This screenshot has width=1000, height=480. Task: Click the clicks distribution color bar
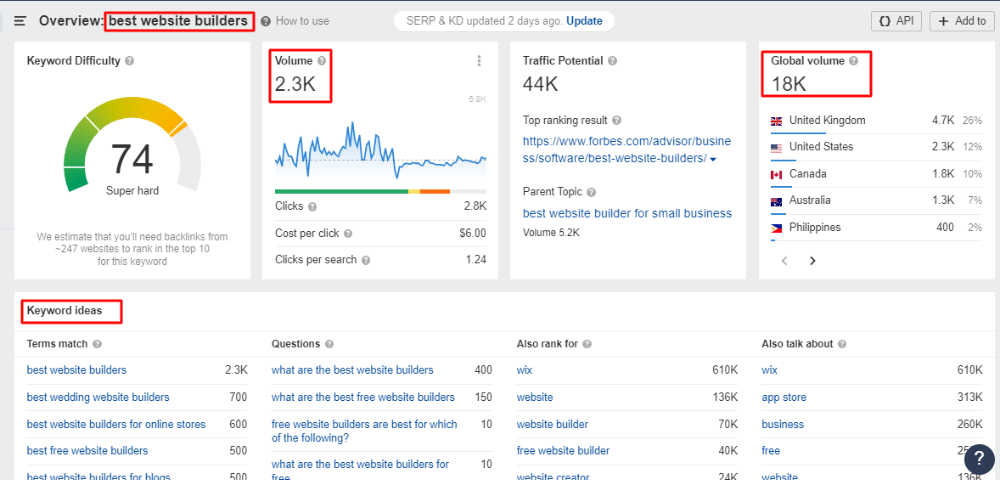[x=380, y=191]
